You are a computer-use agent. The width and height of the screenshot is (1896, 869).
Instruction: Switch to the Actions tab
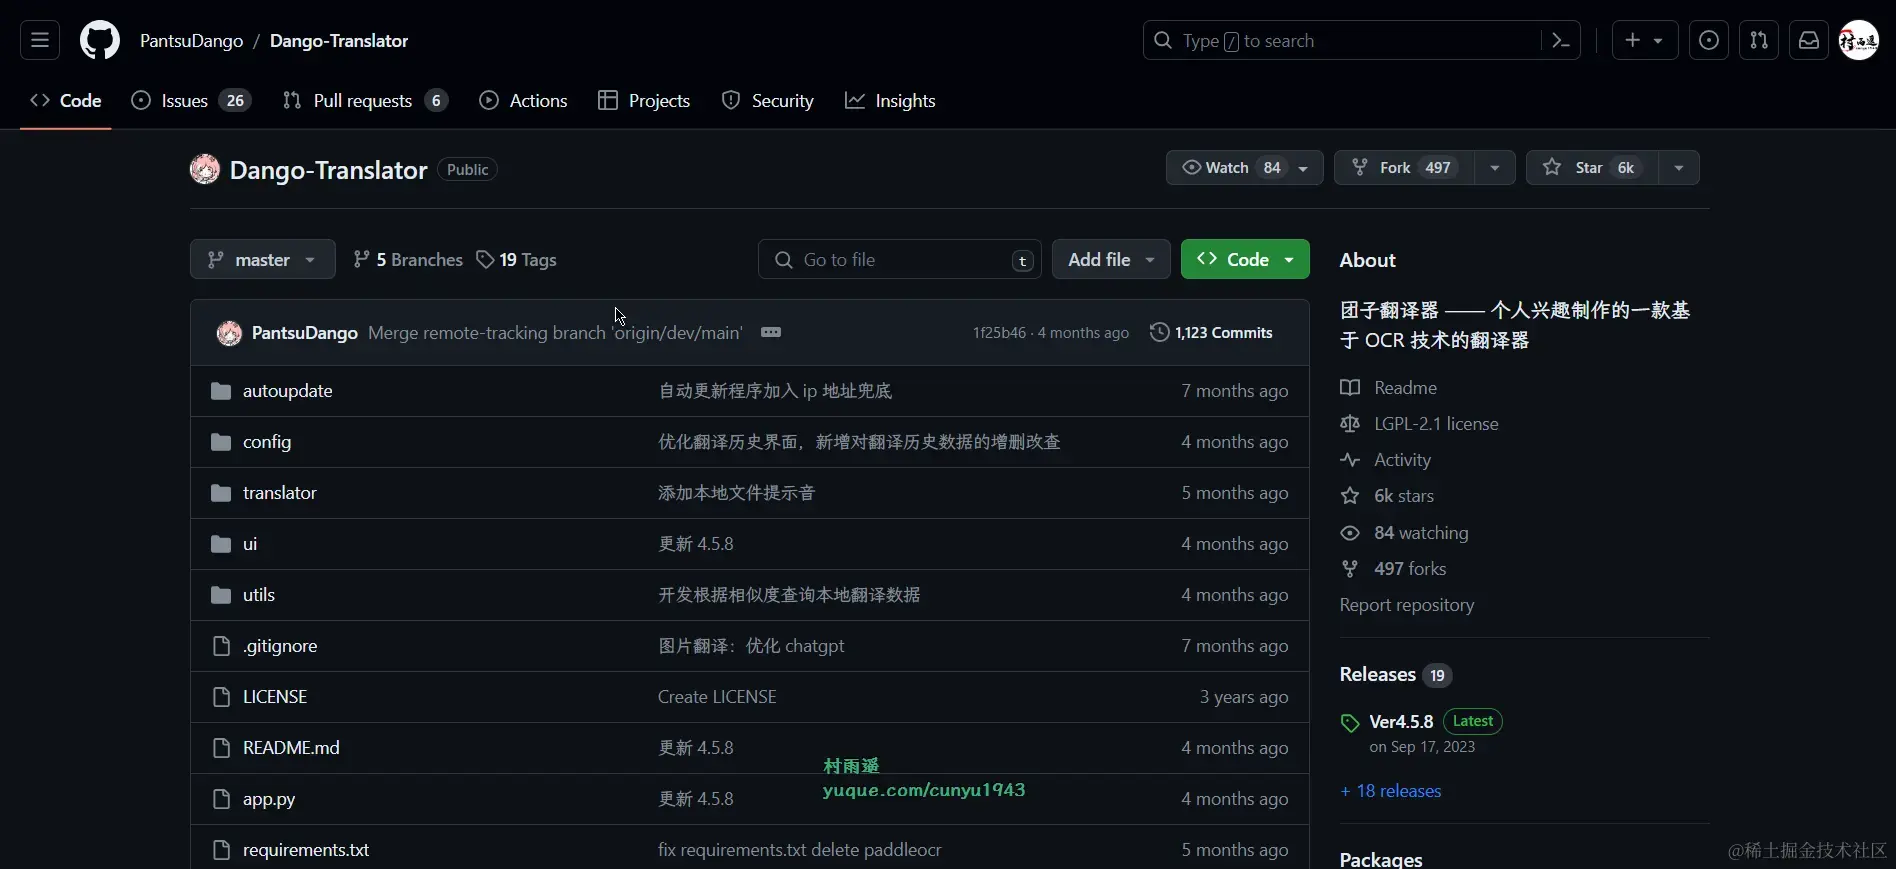pyautogui.click(x=523, y=101)
